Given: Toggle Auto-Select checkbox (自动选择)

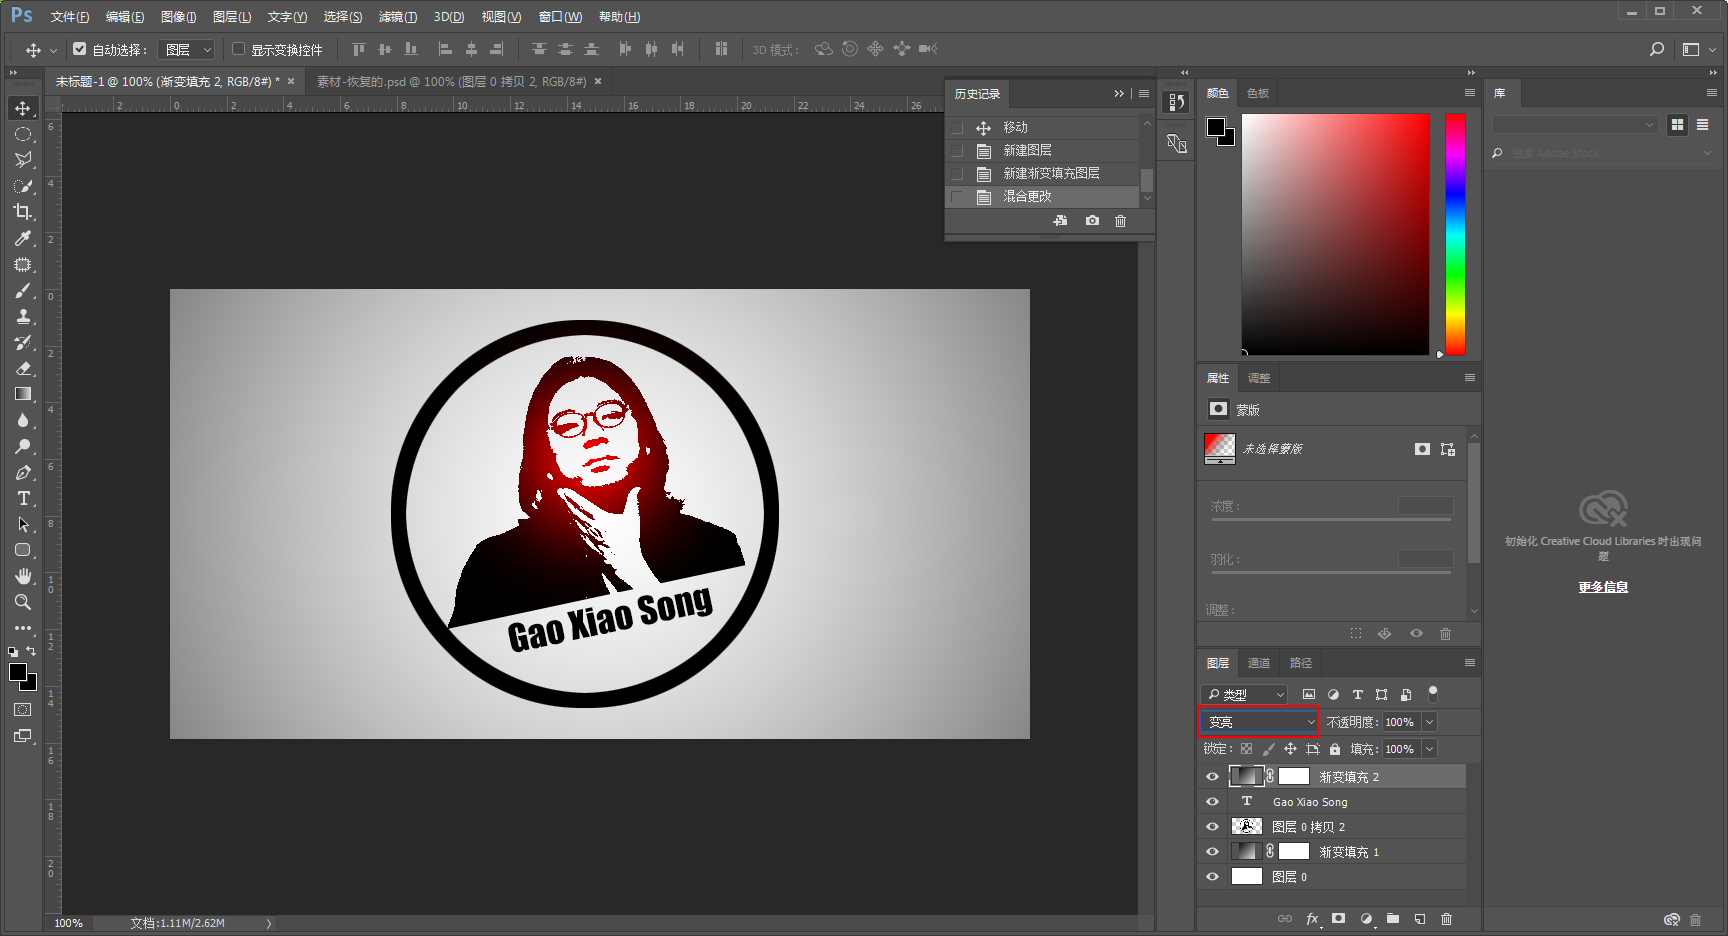Looking at the screenshot, I should (x=80, y=49).
